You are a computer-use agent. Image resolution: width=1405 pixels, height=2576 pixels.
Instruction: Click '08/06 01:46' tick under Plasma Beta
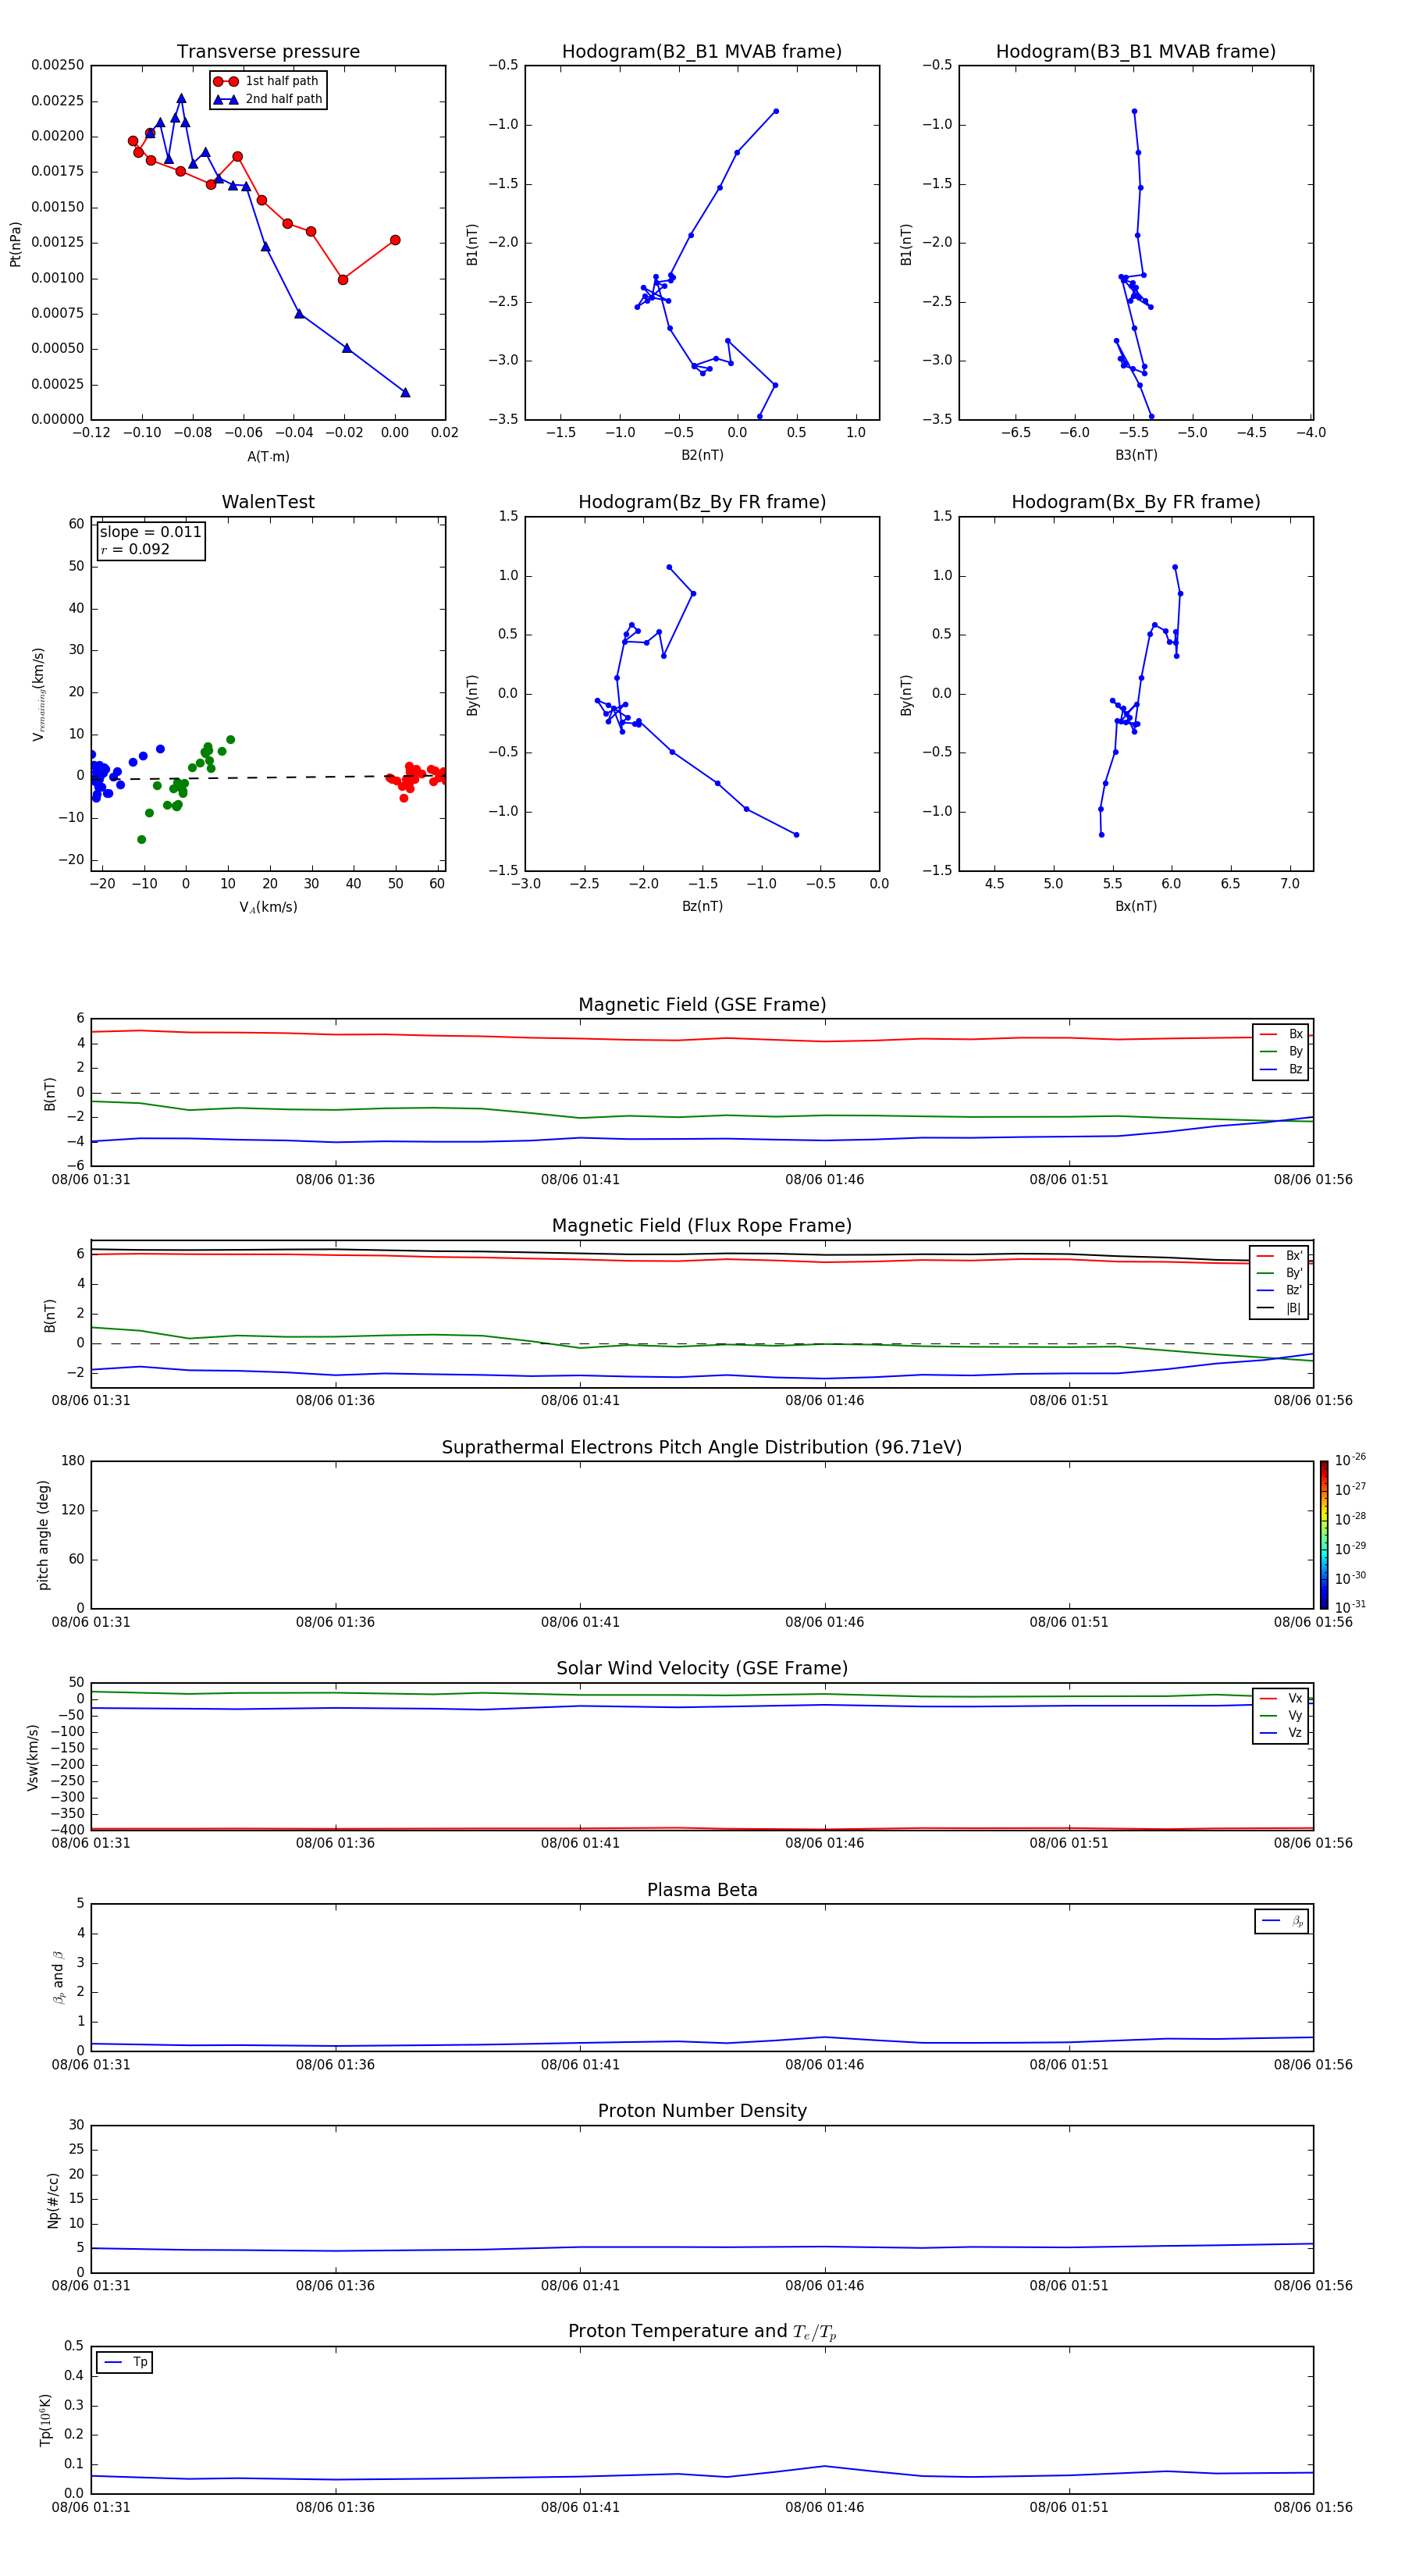click(x=824, y=2065)
